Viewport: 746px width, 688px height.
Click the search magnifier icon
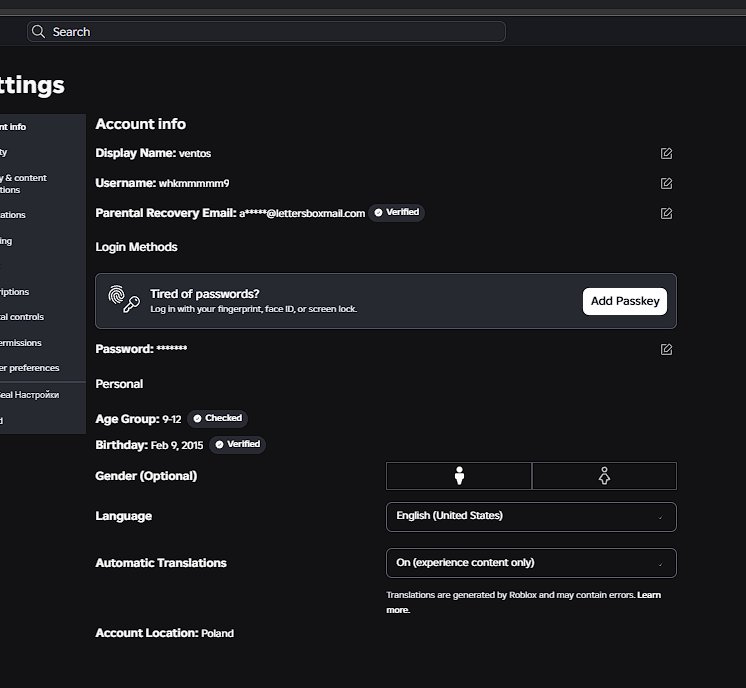coord(38,32)
